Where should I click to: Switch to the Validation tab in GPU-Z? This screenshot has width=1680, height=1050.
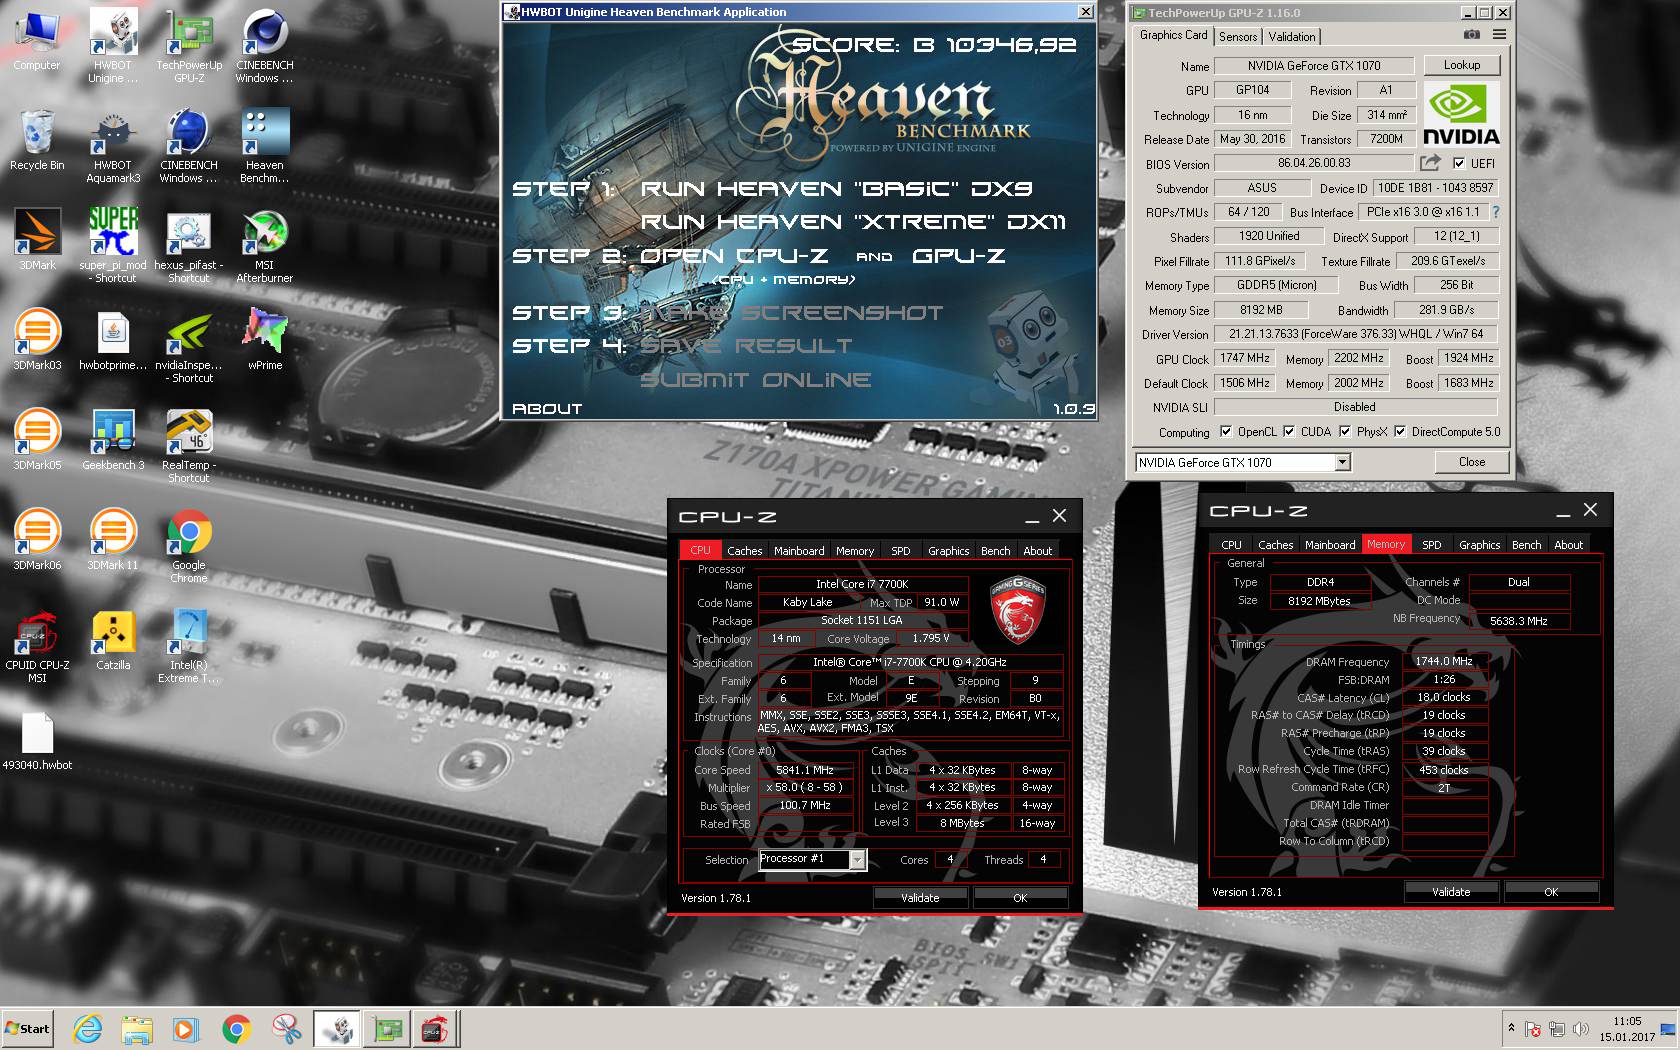(x=1292, y=36)
